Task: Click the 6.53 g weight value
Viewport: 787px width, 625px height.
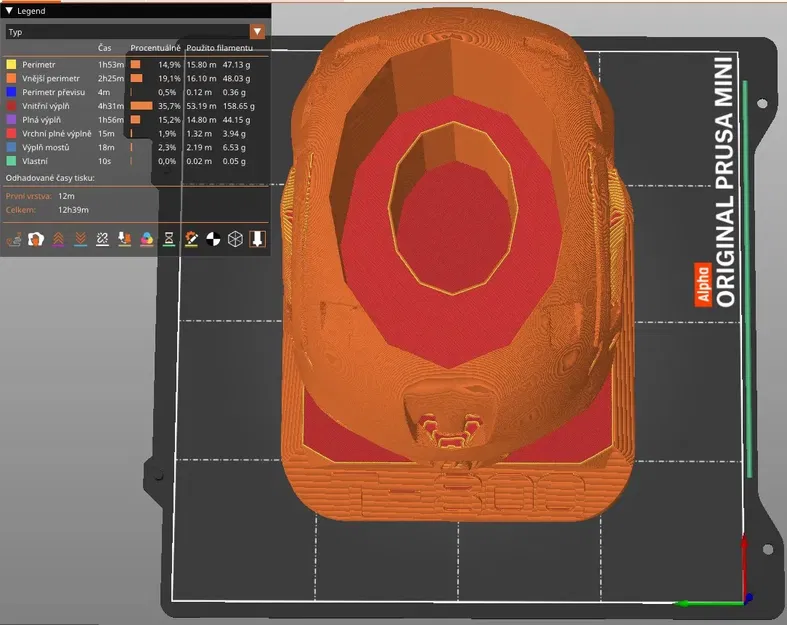Action: pos(234,147)
